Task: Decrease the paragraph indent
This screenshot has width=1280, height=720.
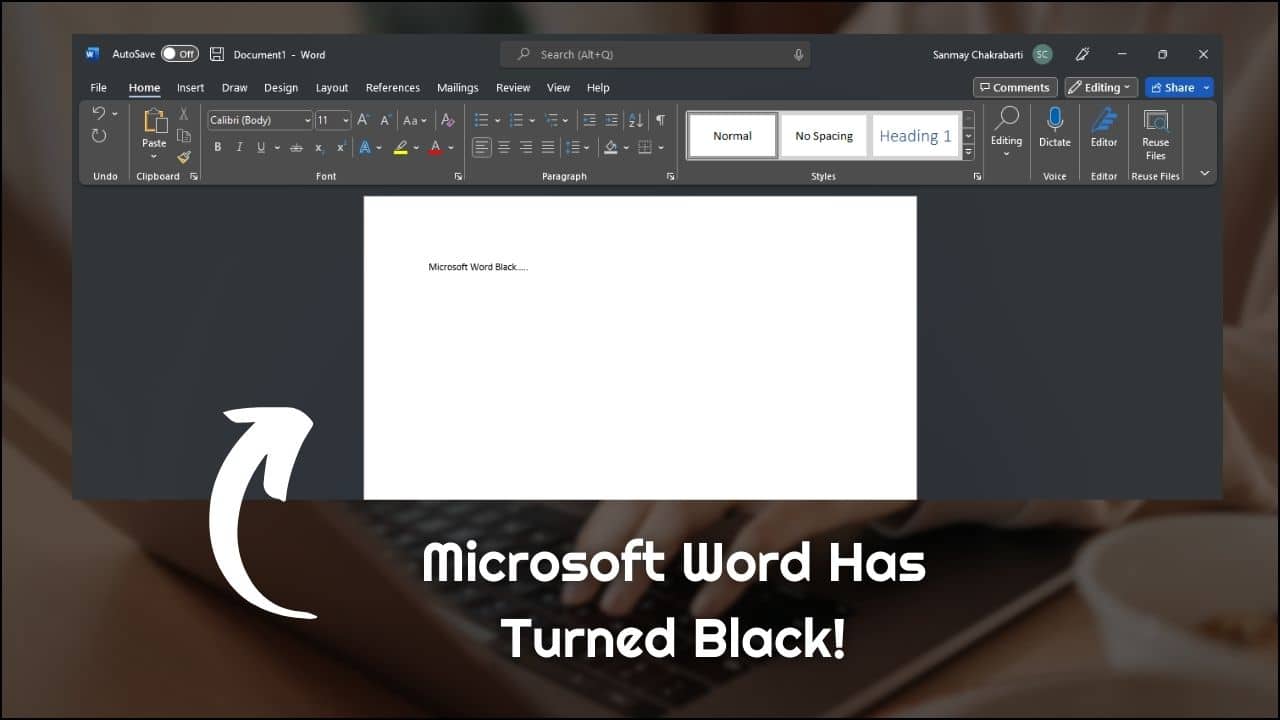Action: point(589,120)
